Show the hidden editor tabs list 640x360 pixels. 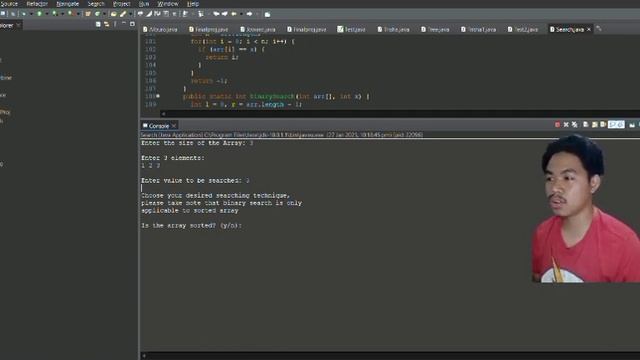point(599,29)
